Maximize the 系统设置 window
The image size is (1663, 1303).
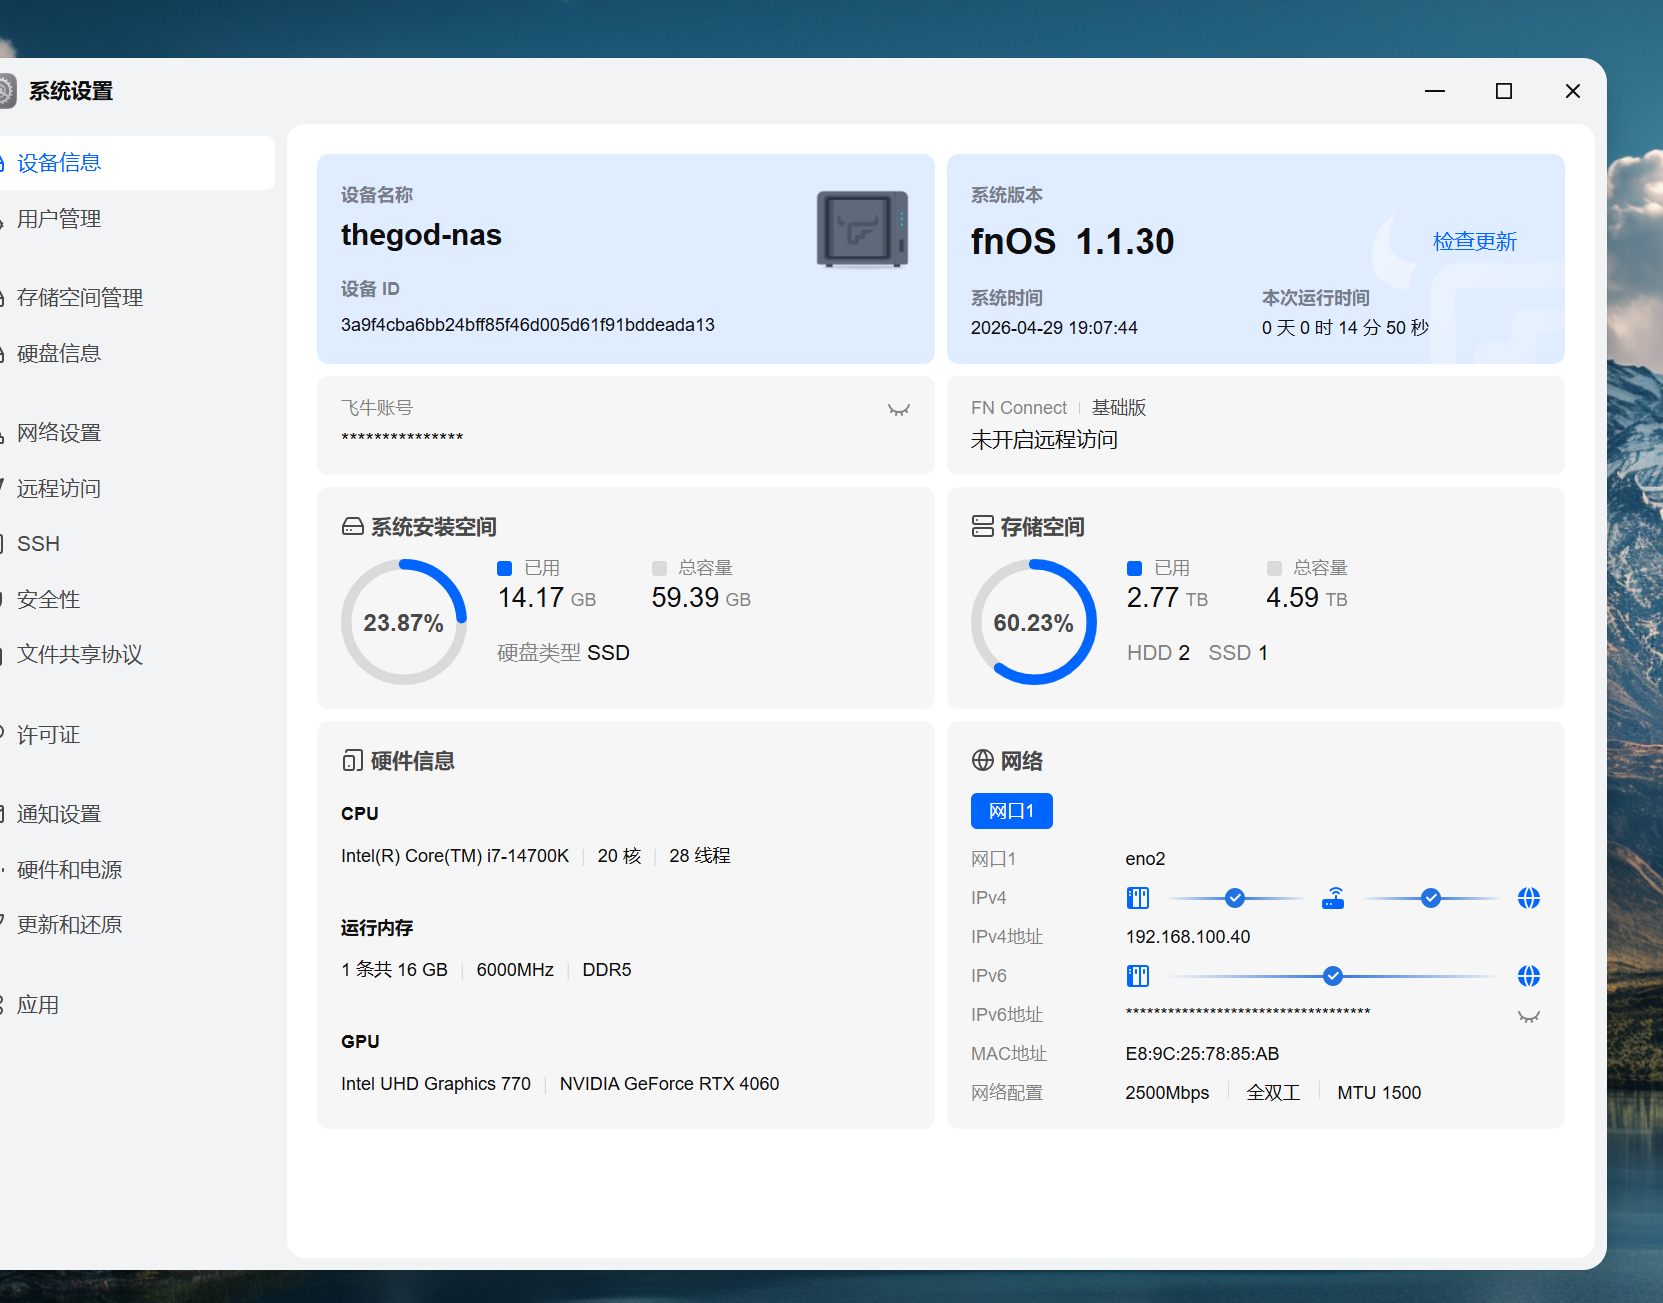click(x=1503, y=91)
